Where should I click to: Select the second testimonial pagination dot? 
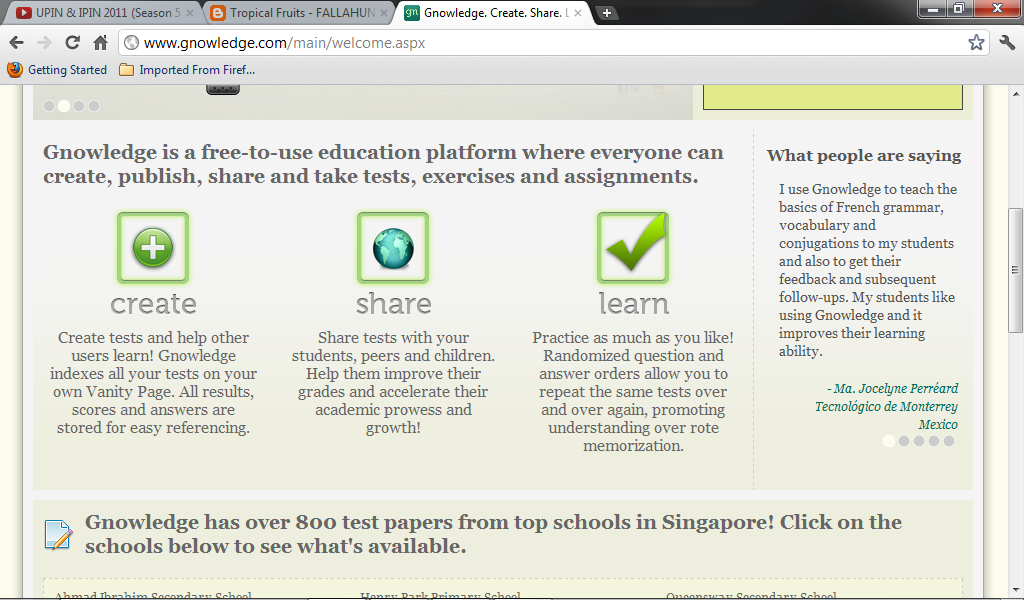point(904,441)
